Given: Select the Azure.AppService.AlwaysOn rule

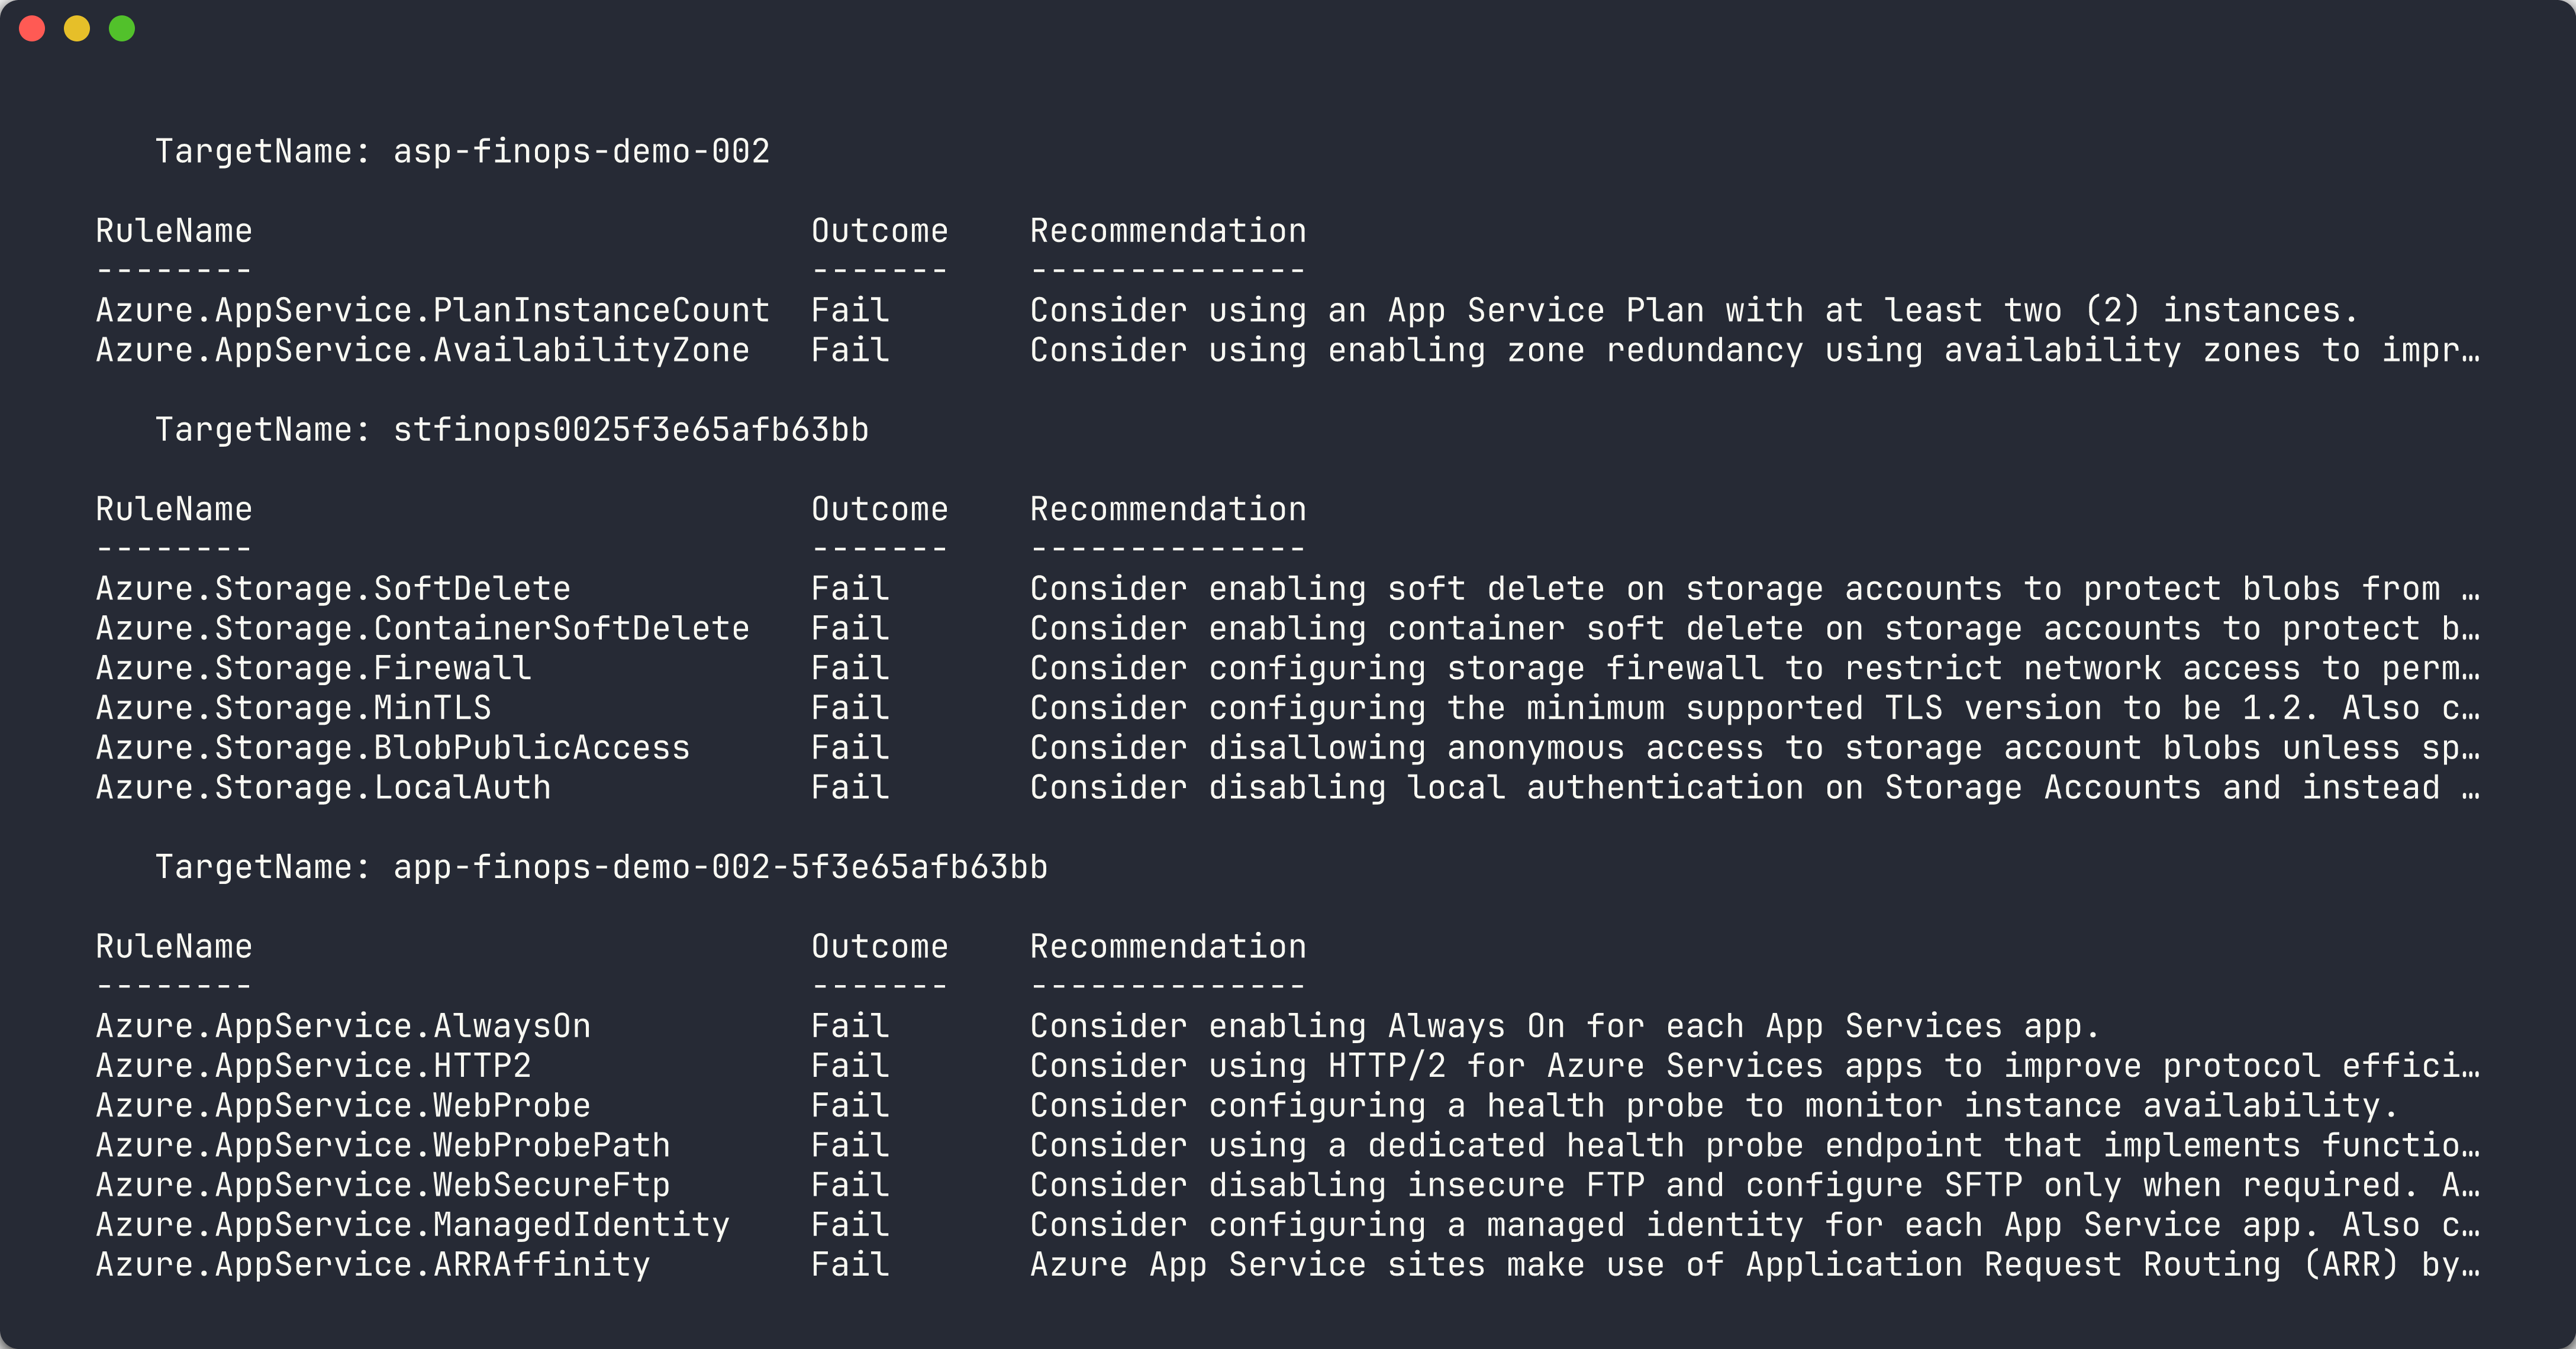Looking at the screenshot, I should point(343,1025).
